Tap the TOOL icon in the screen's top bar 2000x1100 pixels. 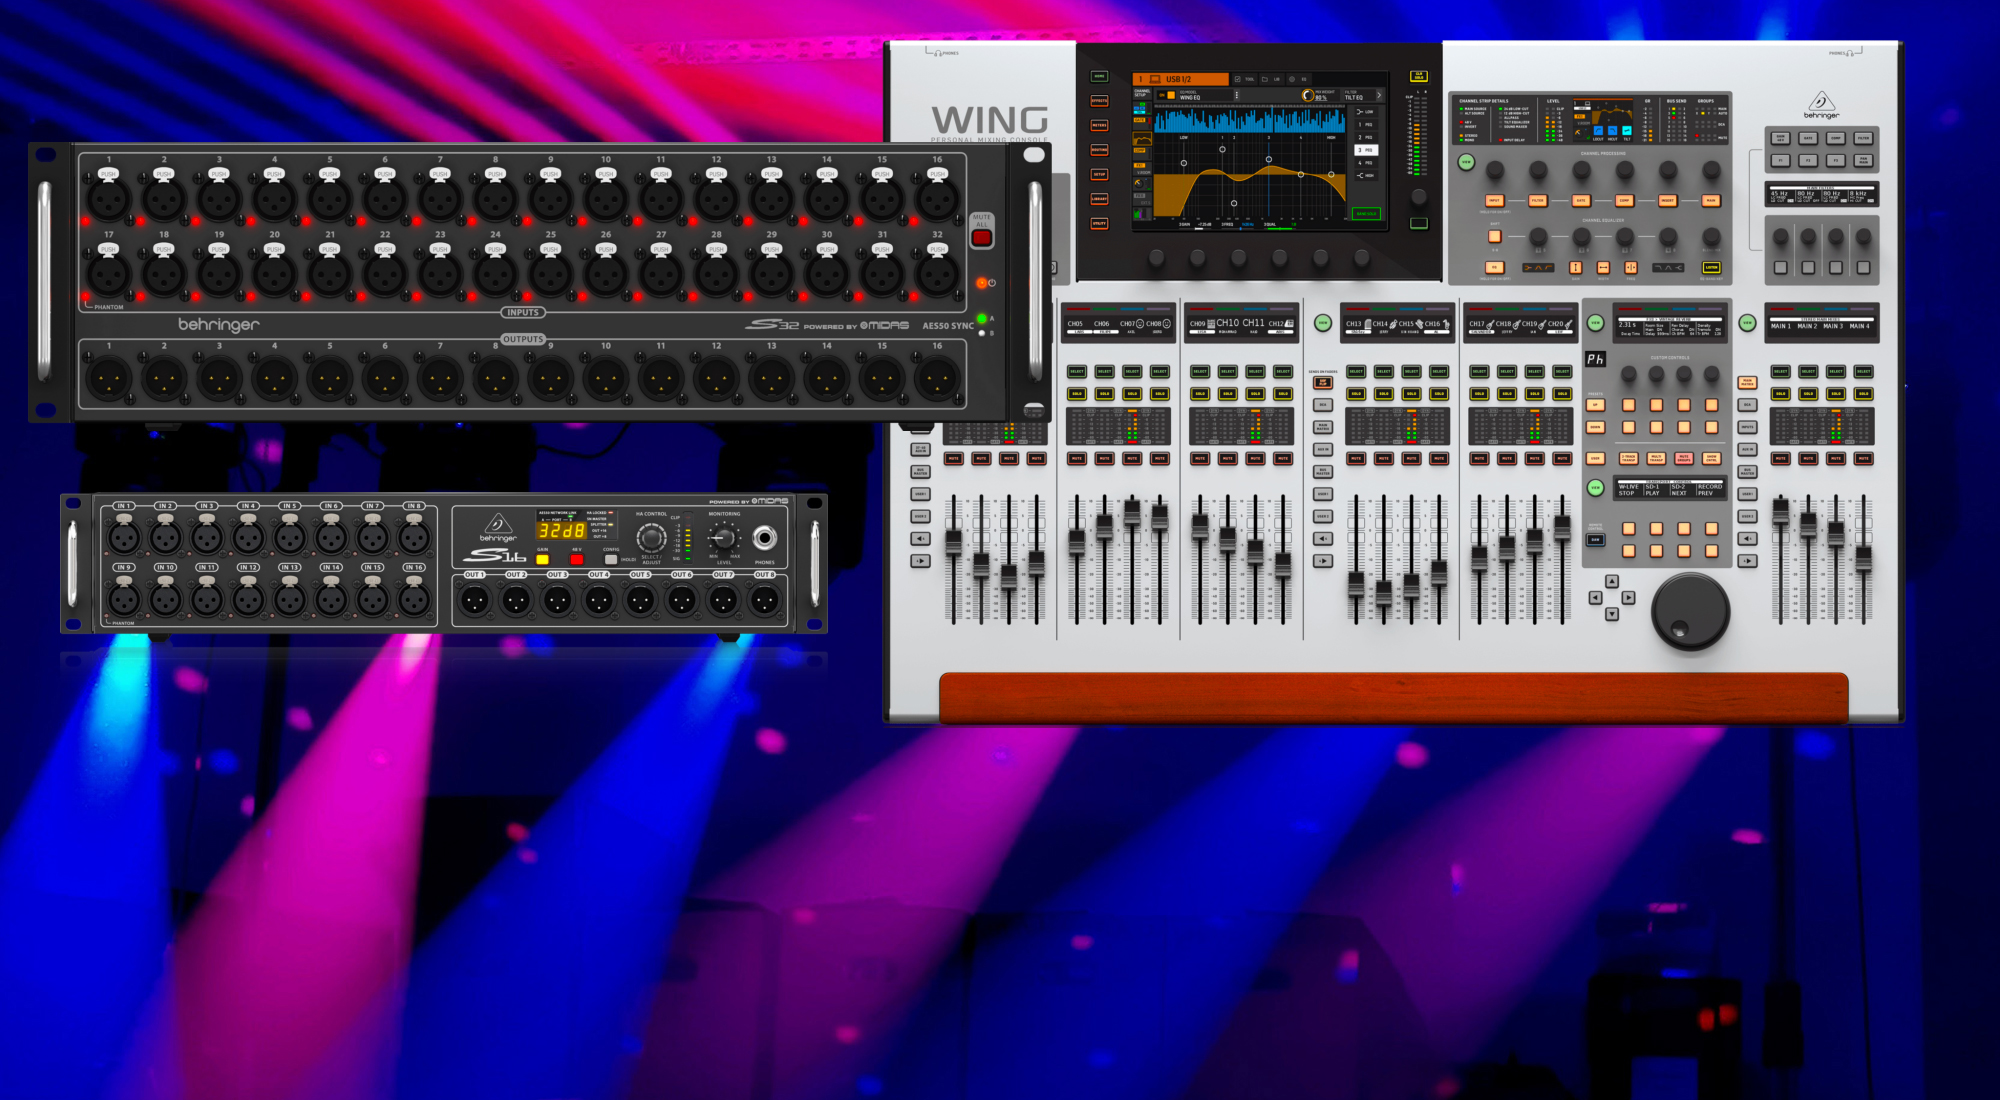[1237, 79]
